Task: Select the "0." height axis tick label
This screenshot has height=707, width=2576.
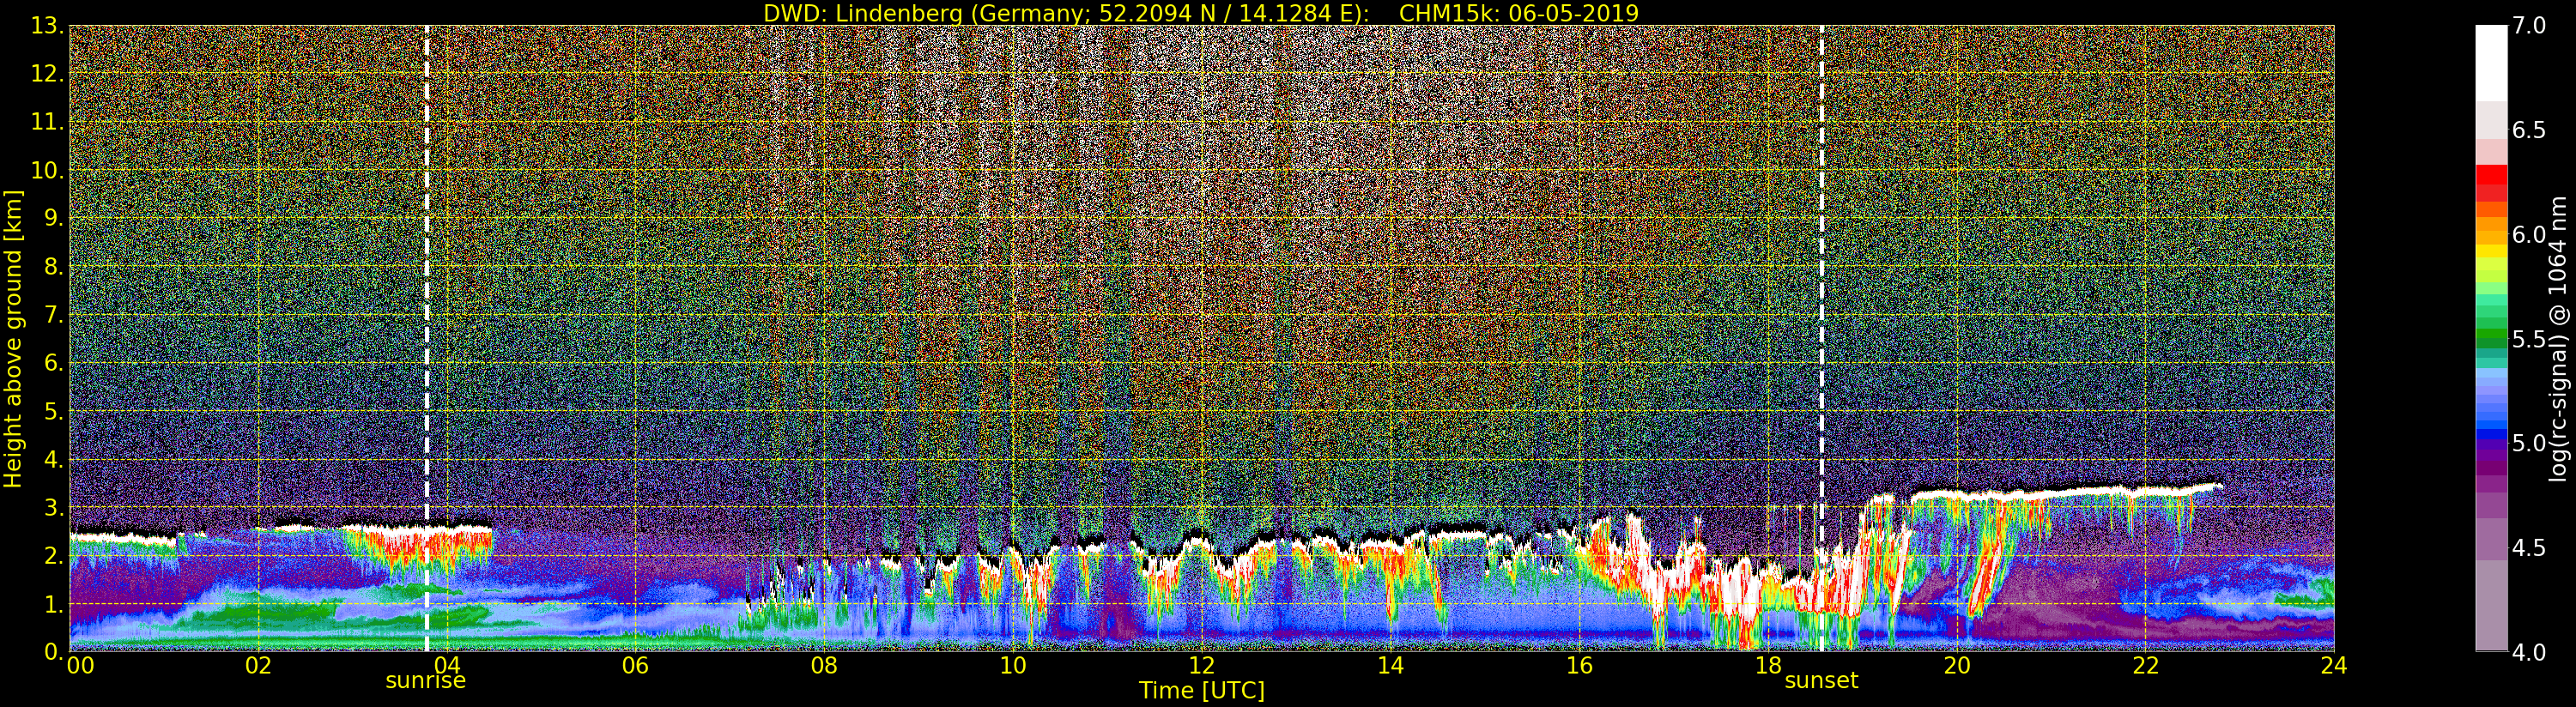Action: [x=53, y=652]
